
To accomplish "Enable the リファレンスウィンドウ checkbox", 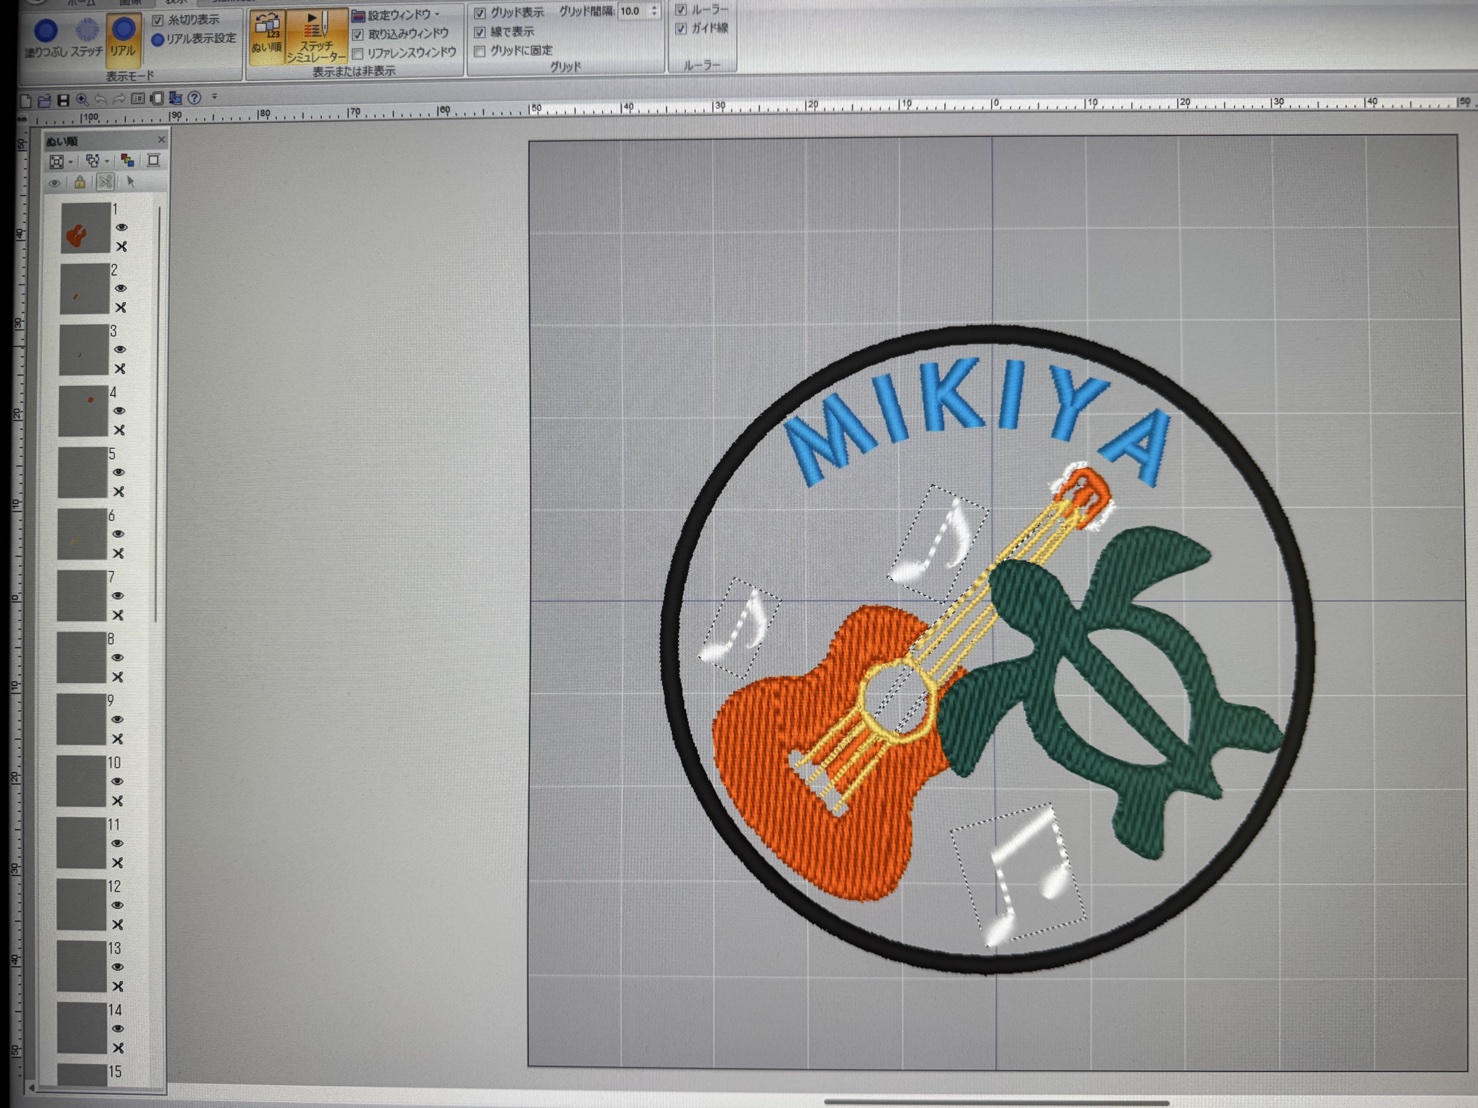I will pyautogui.click(x=357, y=53).
